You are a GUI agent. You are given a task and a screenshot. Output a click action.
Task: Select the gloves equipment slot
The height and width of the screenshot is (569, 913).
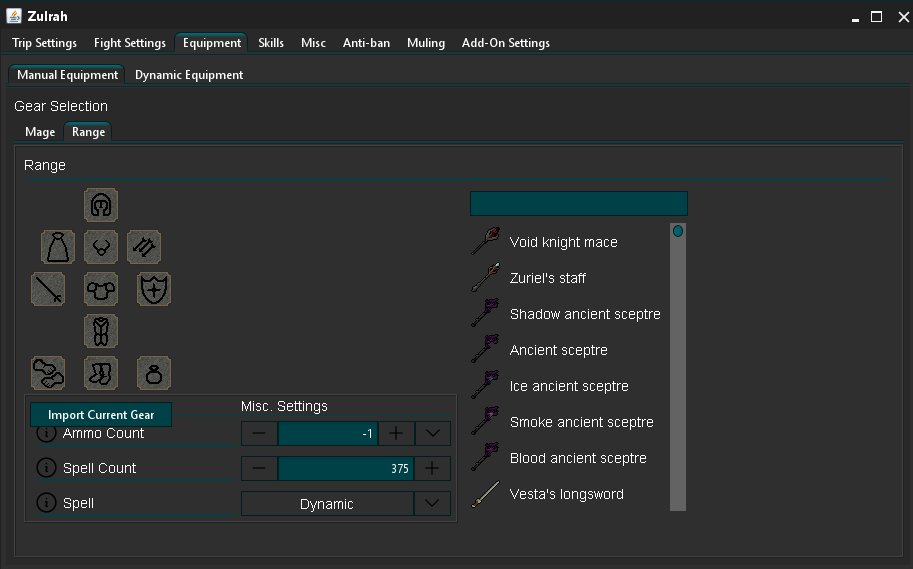point(48,373)
